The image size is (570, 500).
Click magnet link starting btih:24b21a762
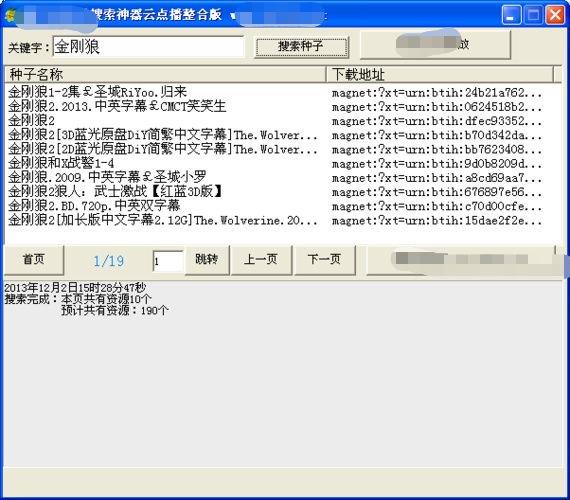(437, 93)
